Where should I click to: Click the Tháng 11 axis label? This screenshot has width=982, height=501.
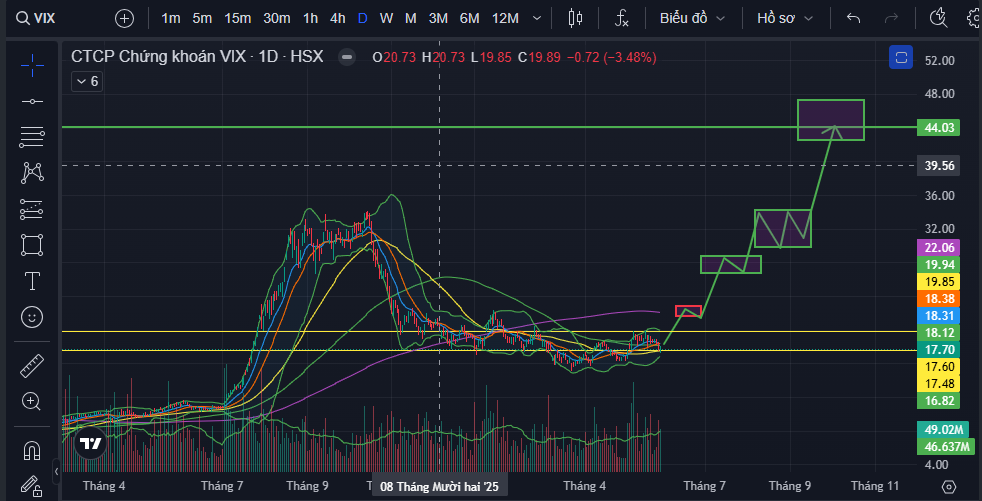tap(874, 486)
